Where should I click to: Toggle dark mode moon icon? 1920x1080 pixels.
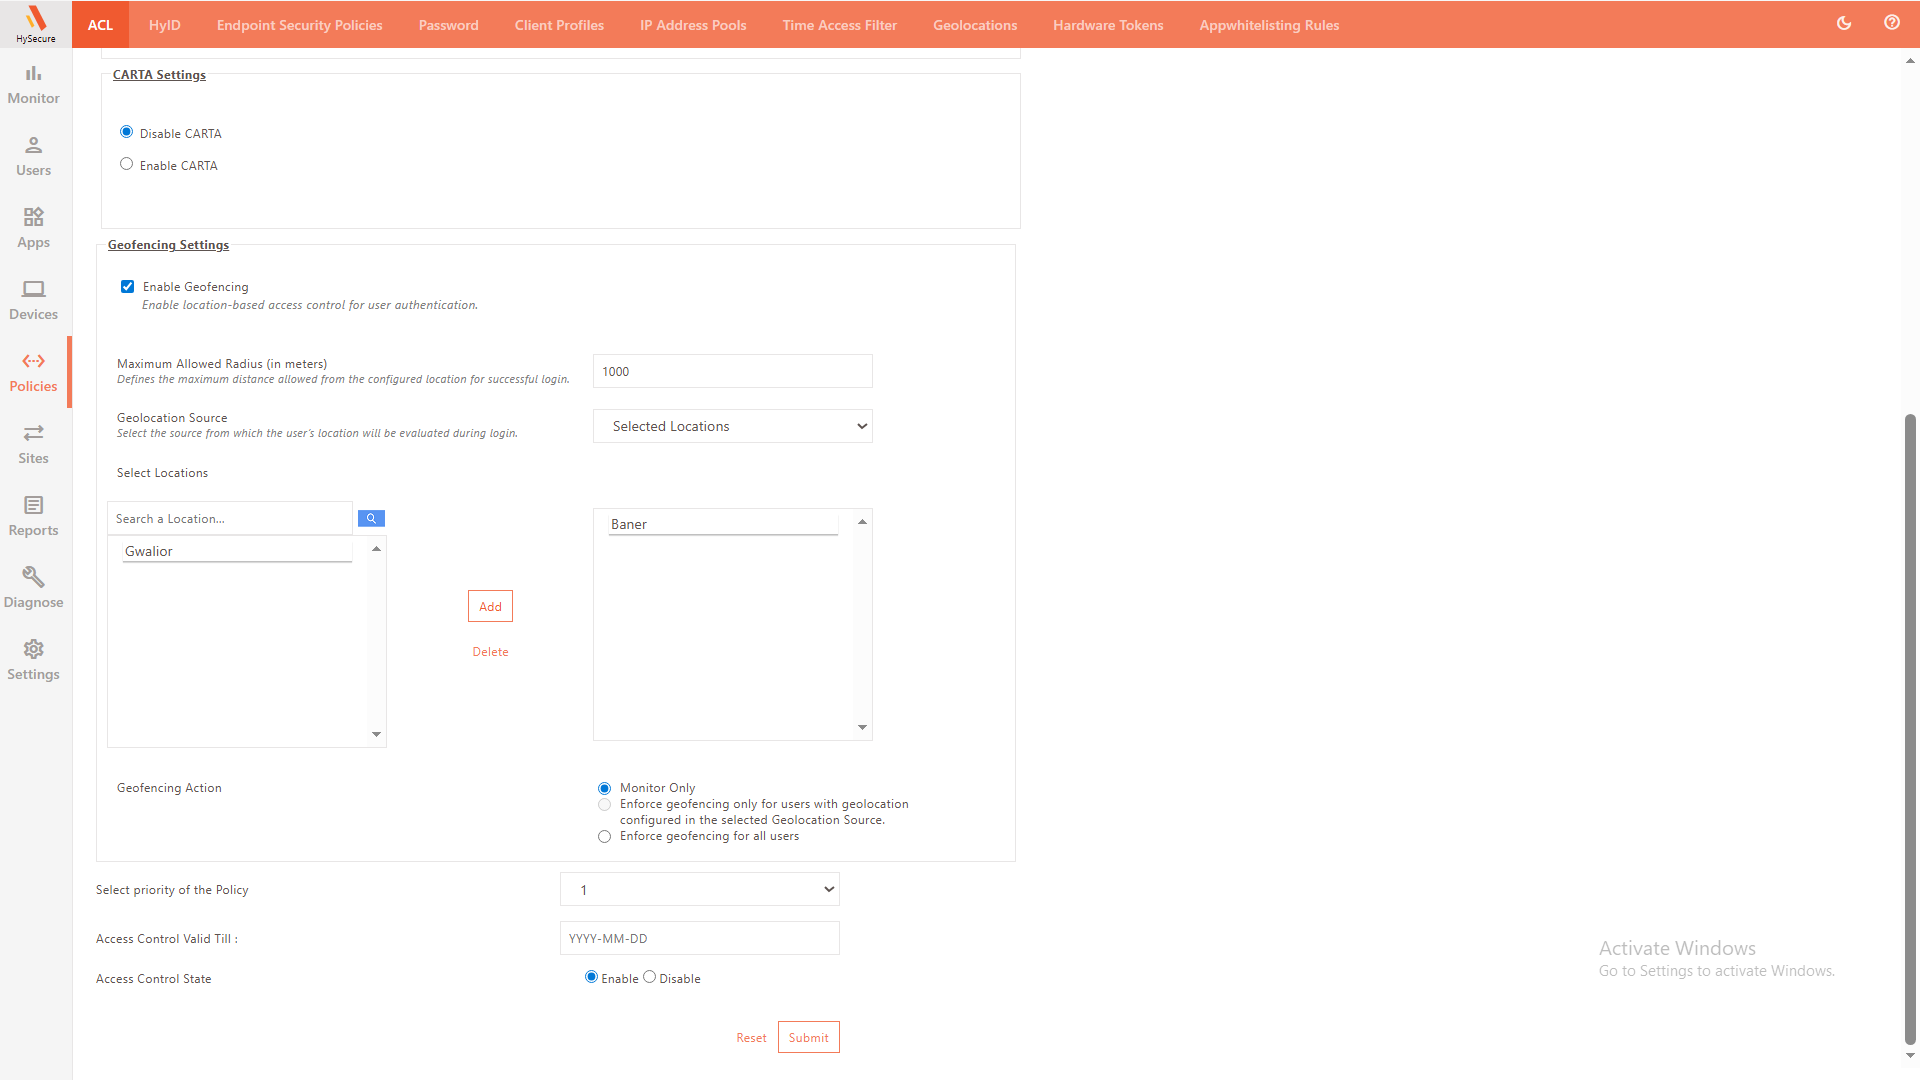click(x=1844, y=23)
